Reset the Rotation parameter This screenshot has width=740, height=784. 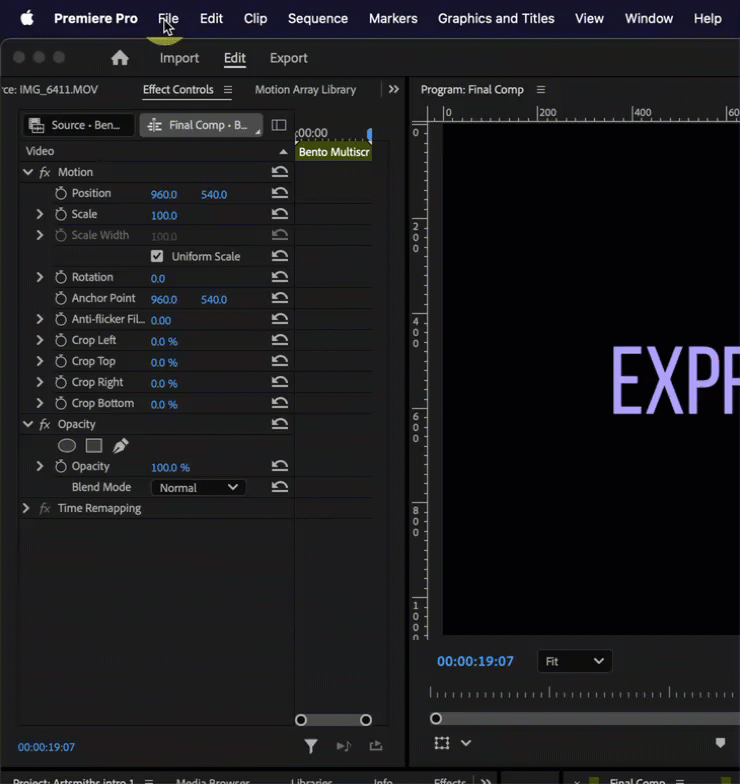[x=280, y=278]
